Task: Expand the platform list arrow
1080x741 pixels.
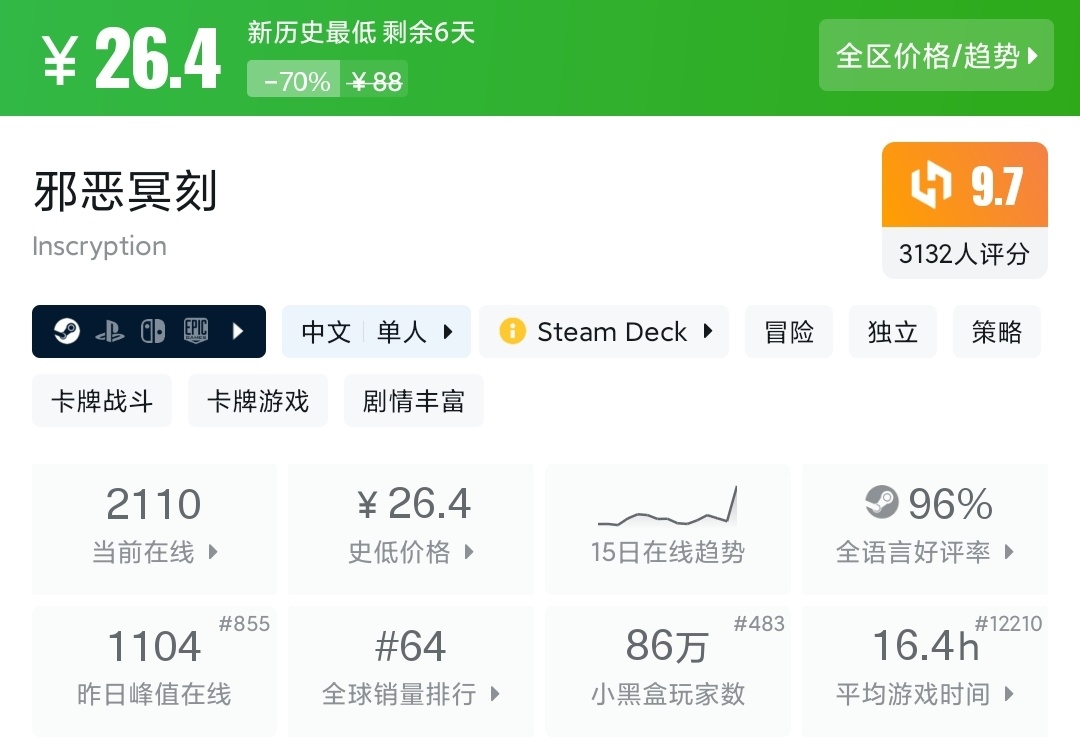Action: click(x=238, y=331)
